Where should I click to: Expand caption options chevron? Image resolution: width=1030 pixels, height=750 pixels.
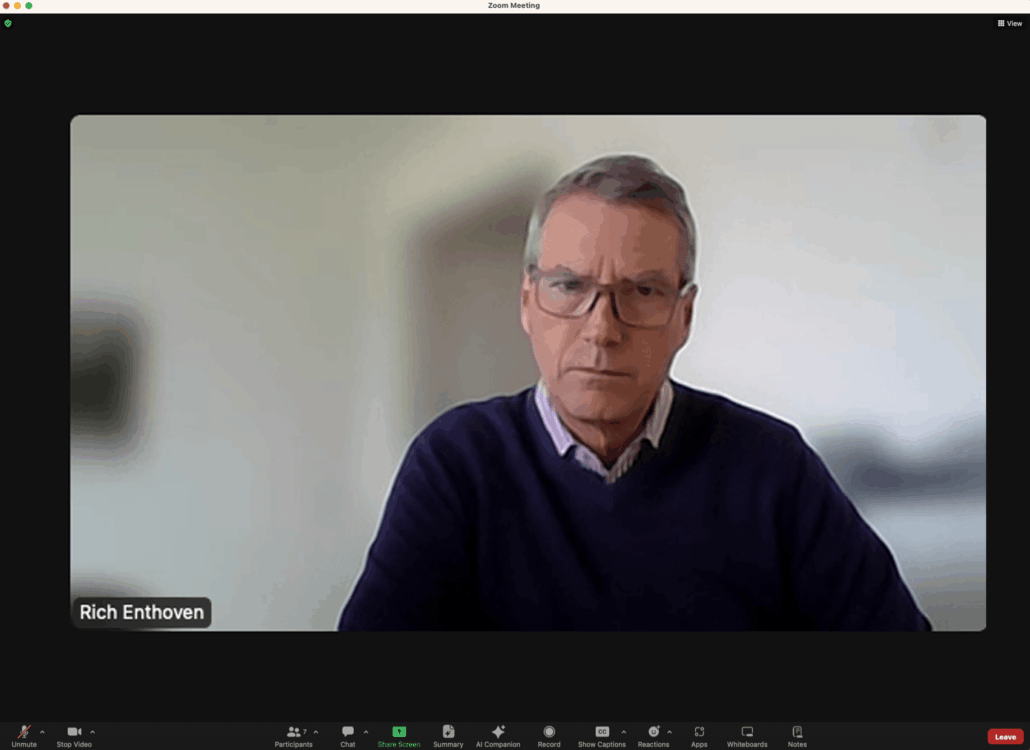[x=624, y=732]
